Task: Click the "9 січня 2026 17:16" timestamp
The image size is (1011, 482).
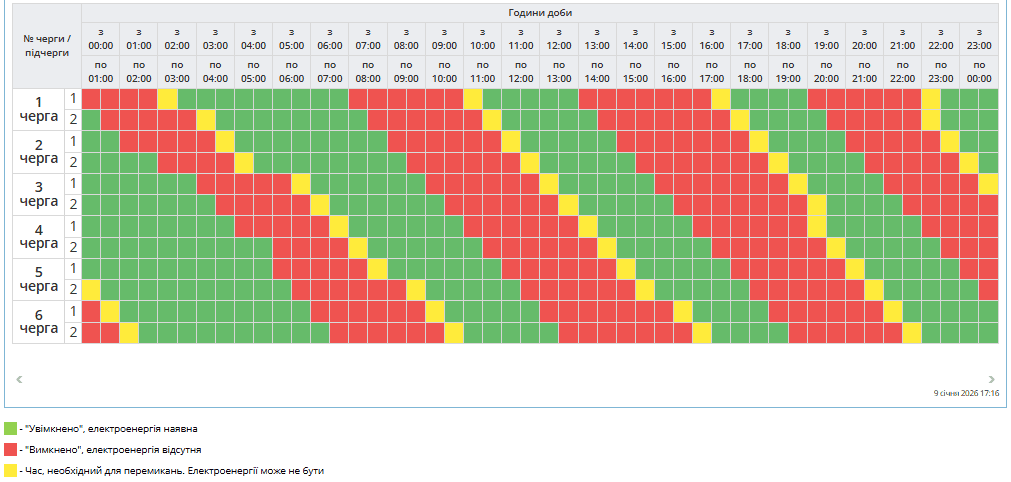Action: [966, 393]
